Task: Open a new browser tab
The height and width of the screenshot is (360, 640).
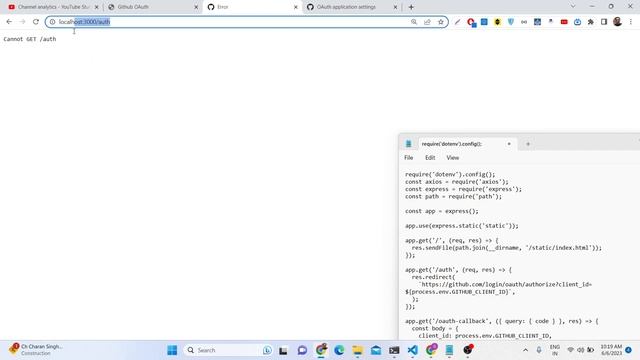Action: coord(411,7)
